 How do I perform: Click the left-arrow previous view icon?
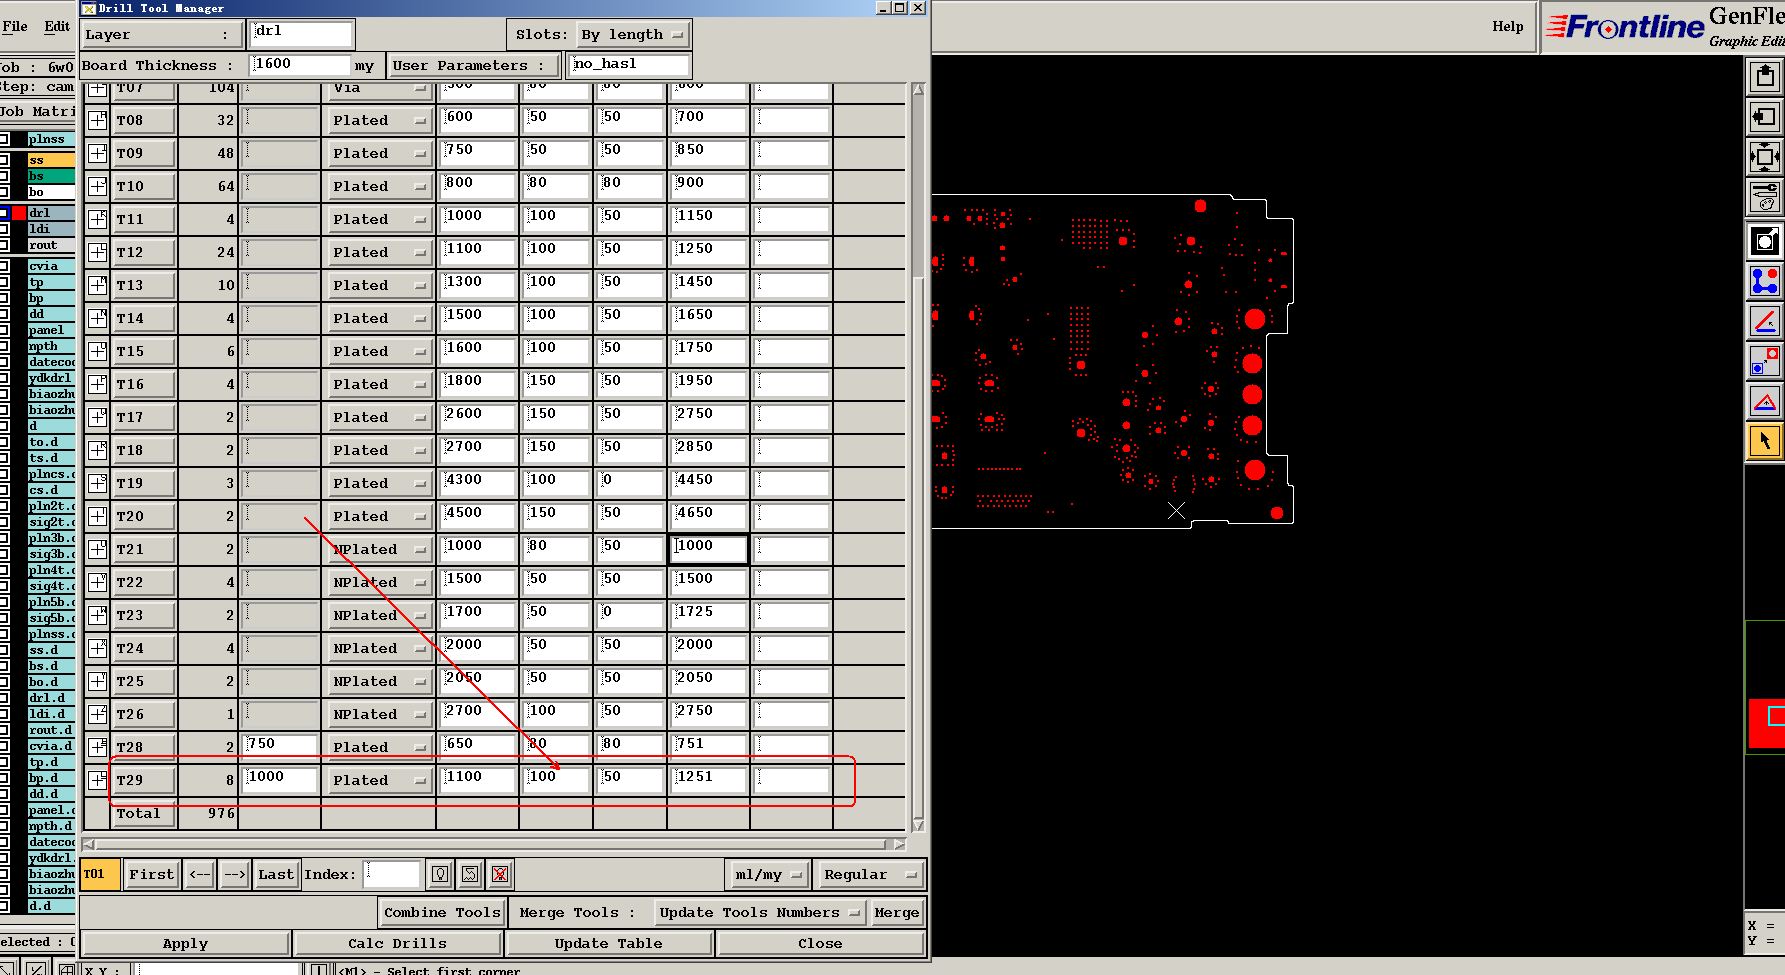click(1765, 118)
